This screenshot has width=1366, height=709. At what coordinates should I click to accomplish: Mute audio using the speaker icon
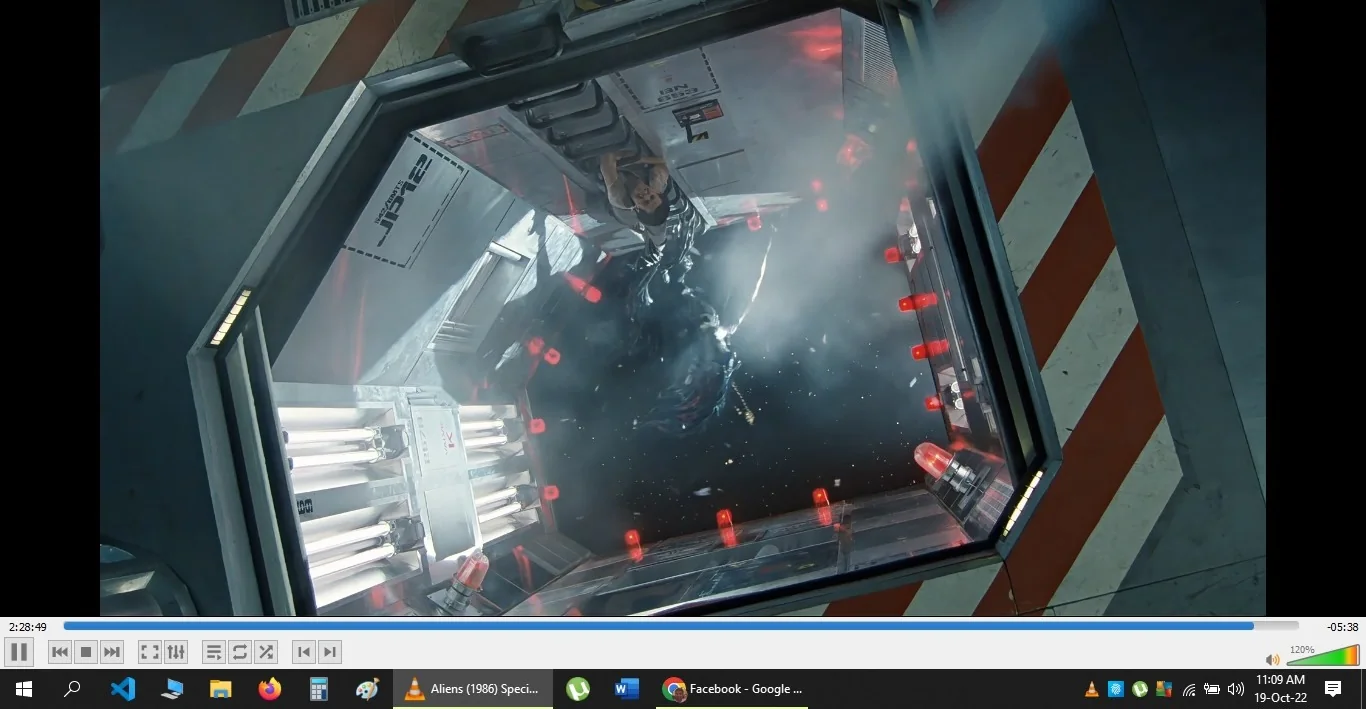coord(1272,660)
